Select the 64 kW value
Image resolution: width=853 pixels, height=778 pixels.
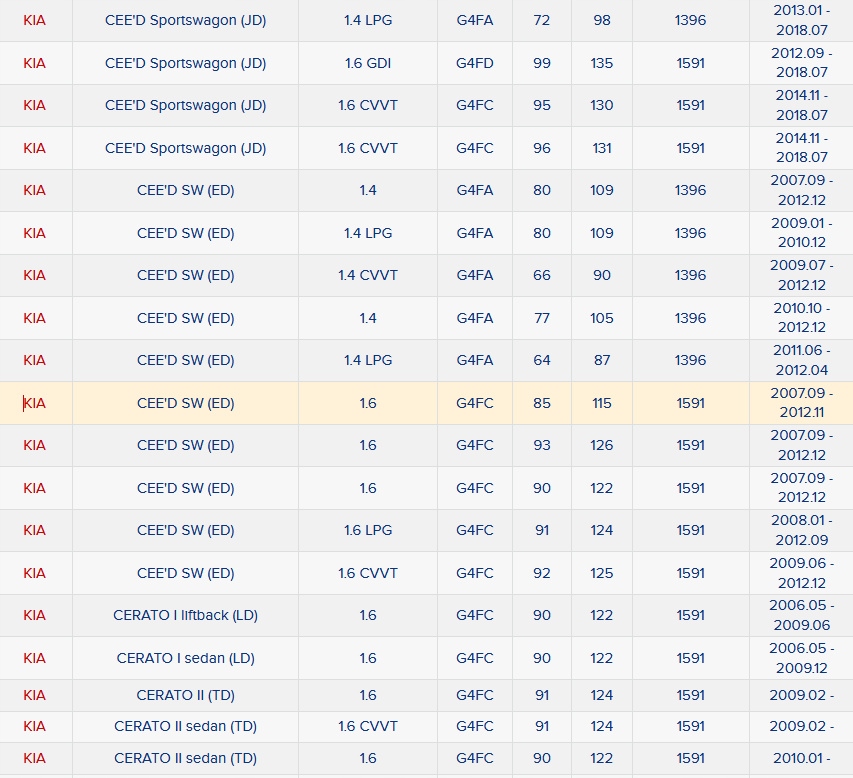542,360
